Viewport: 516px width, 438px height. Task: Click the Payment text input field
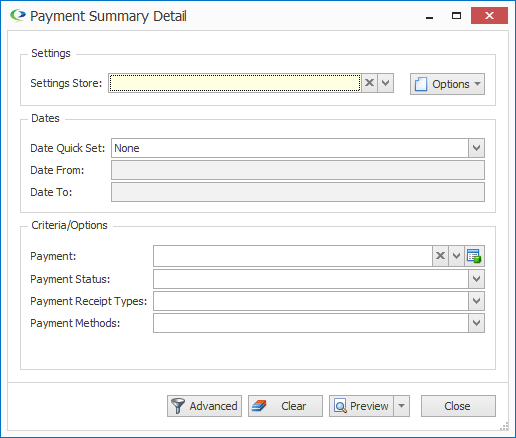point(293,256)
